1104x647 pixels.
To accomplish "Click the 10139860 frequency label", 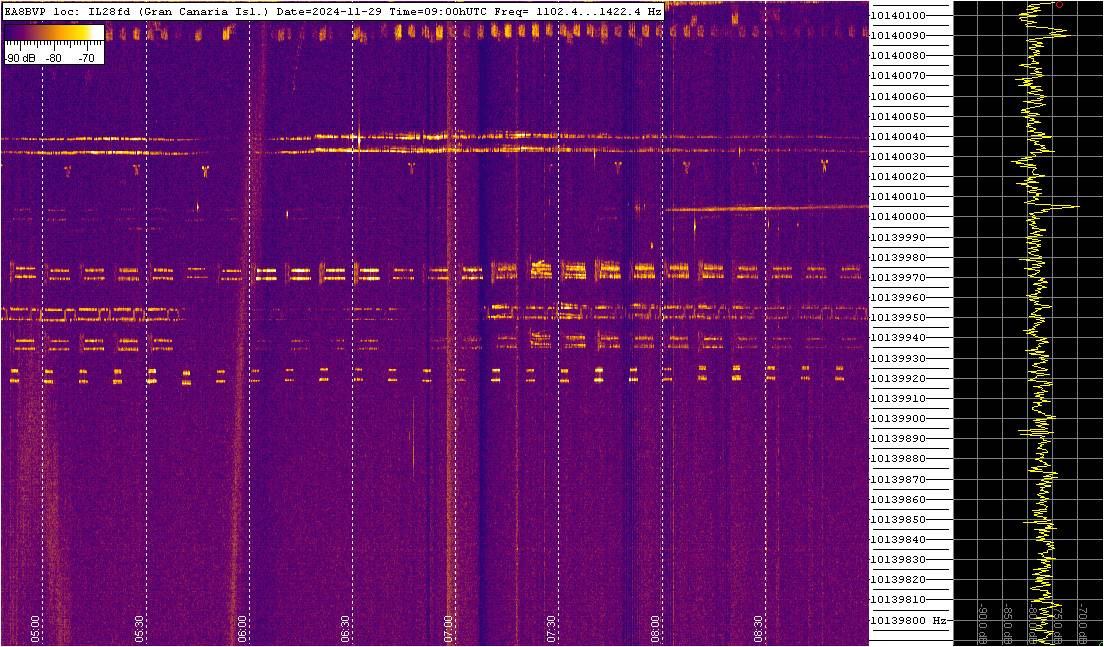I will [898, 500].
